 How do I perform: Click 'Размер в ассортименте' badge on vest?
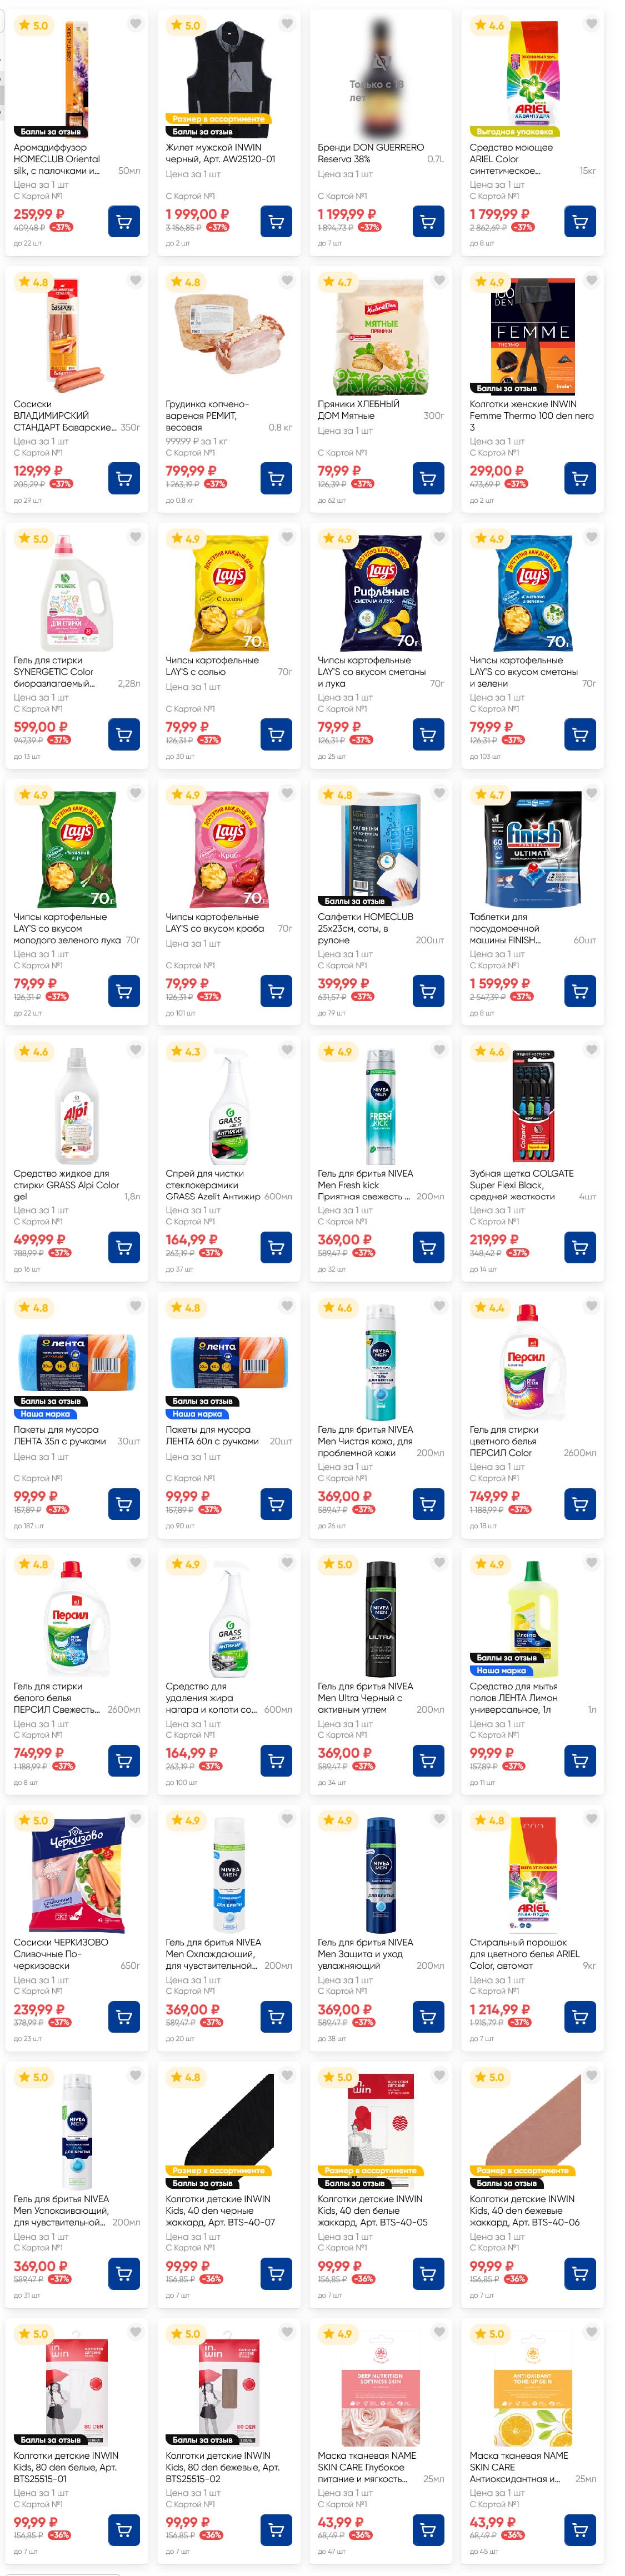pos(218,119)
